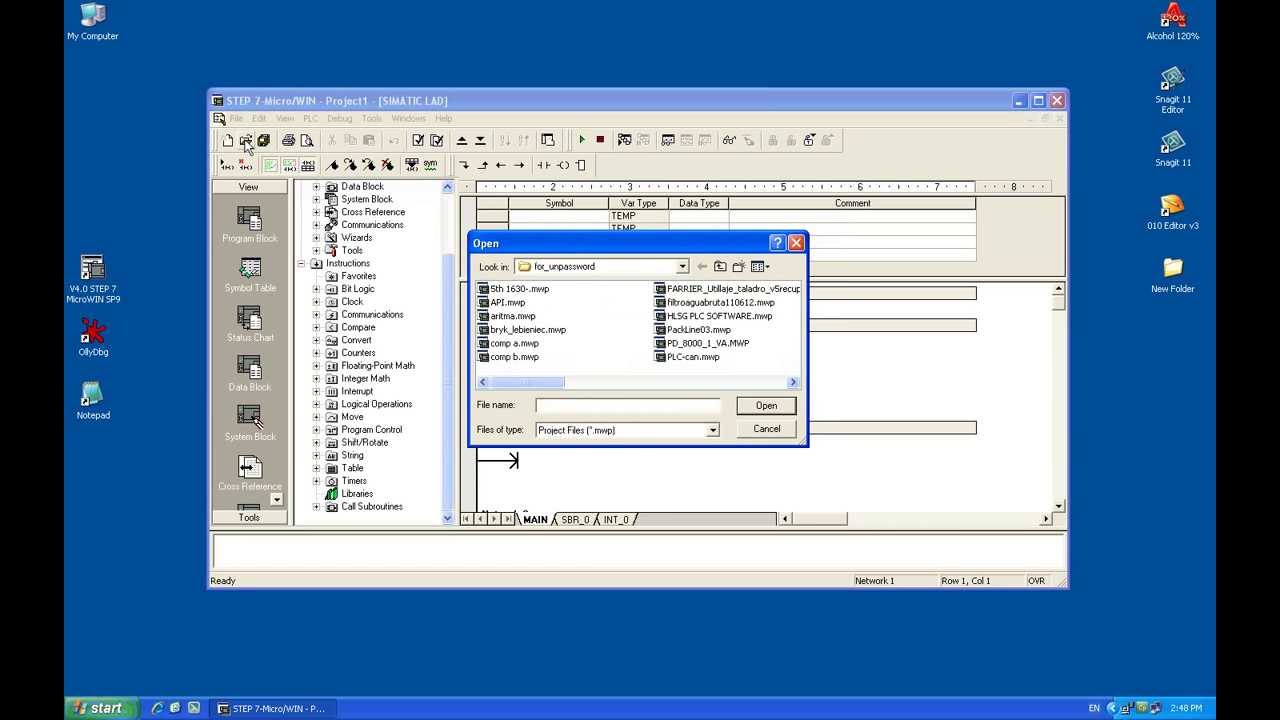This screenshot has width=1280, height=720.
Task: Click the Windows Start button
Action: tap(101, 708)
